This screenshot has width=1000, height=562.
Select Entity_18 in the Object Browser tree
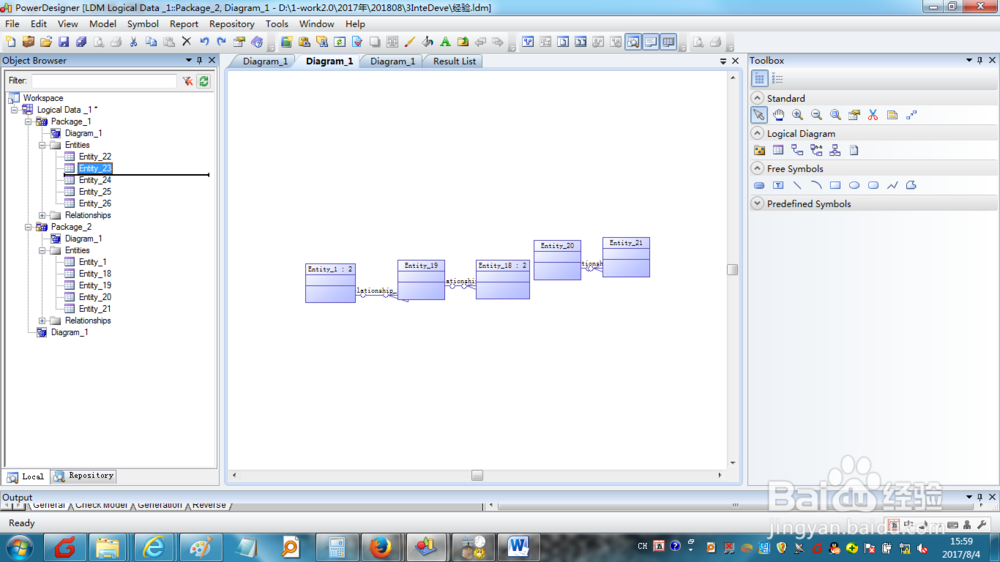(94, 274)
